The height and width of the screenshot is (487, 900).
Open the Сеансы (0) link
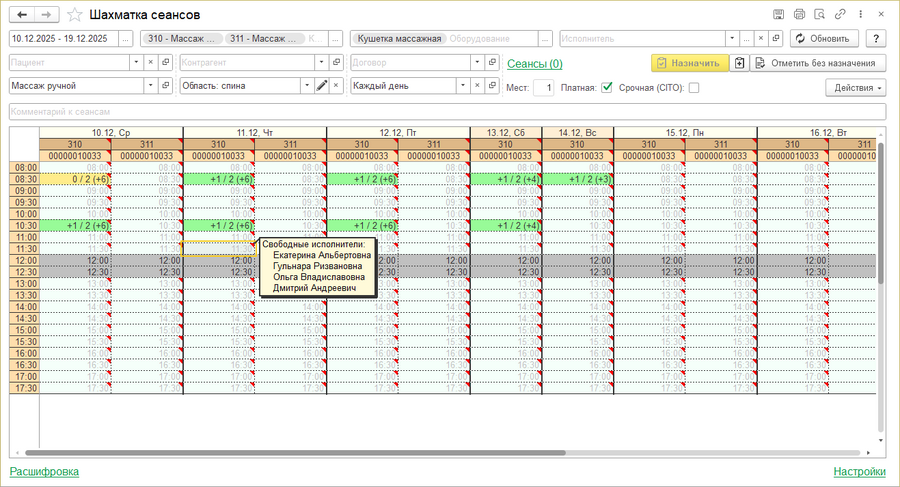click(534, 63)
